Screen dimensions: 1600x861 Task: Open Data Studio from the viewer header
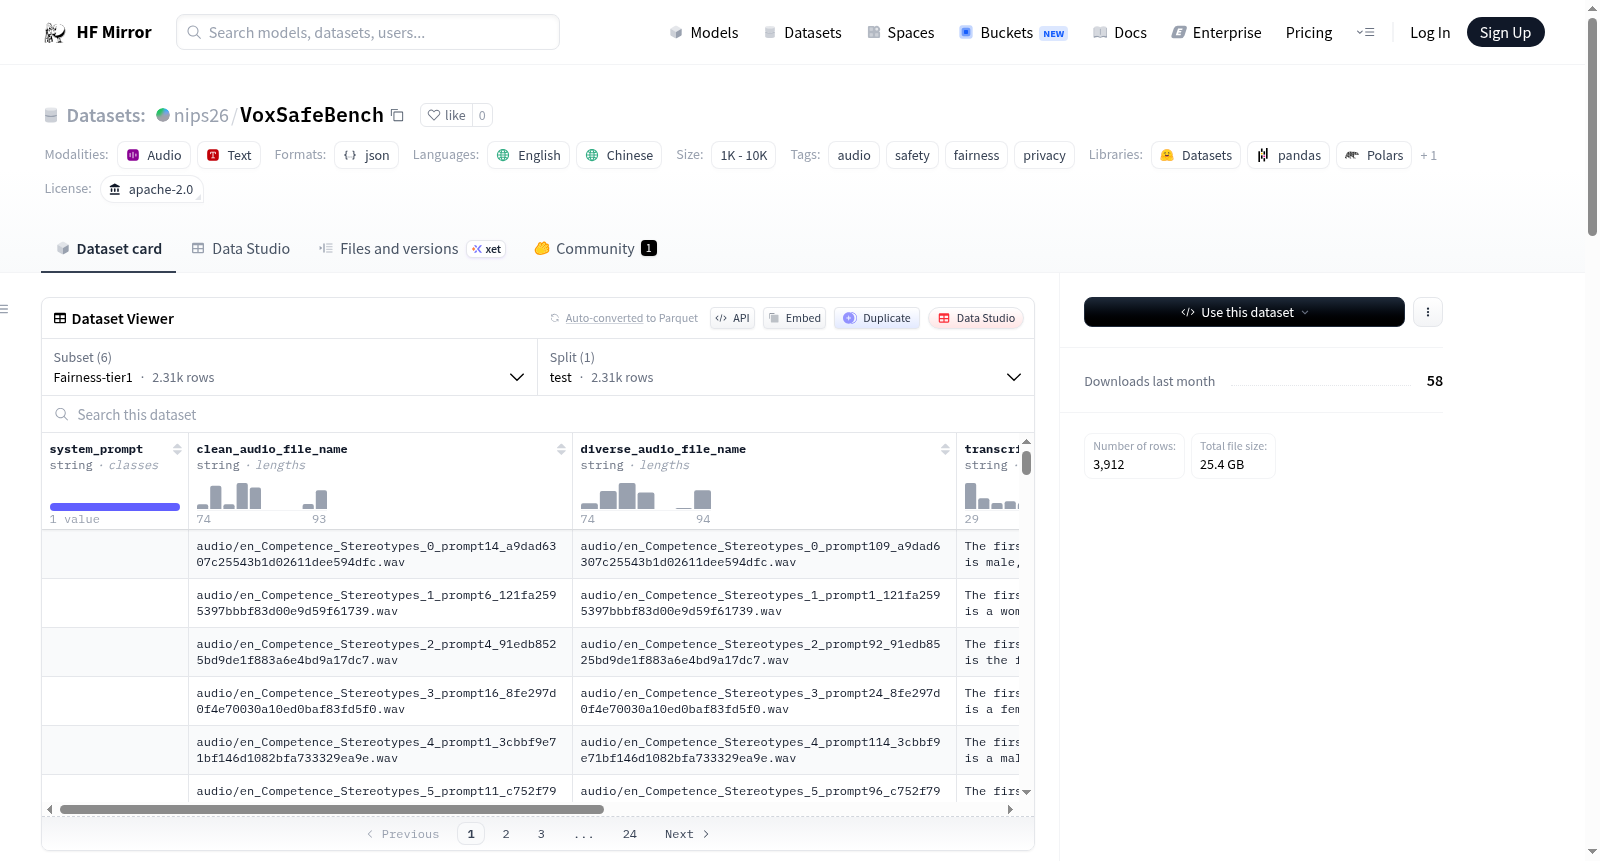(x=976, y=318)
